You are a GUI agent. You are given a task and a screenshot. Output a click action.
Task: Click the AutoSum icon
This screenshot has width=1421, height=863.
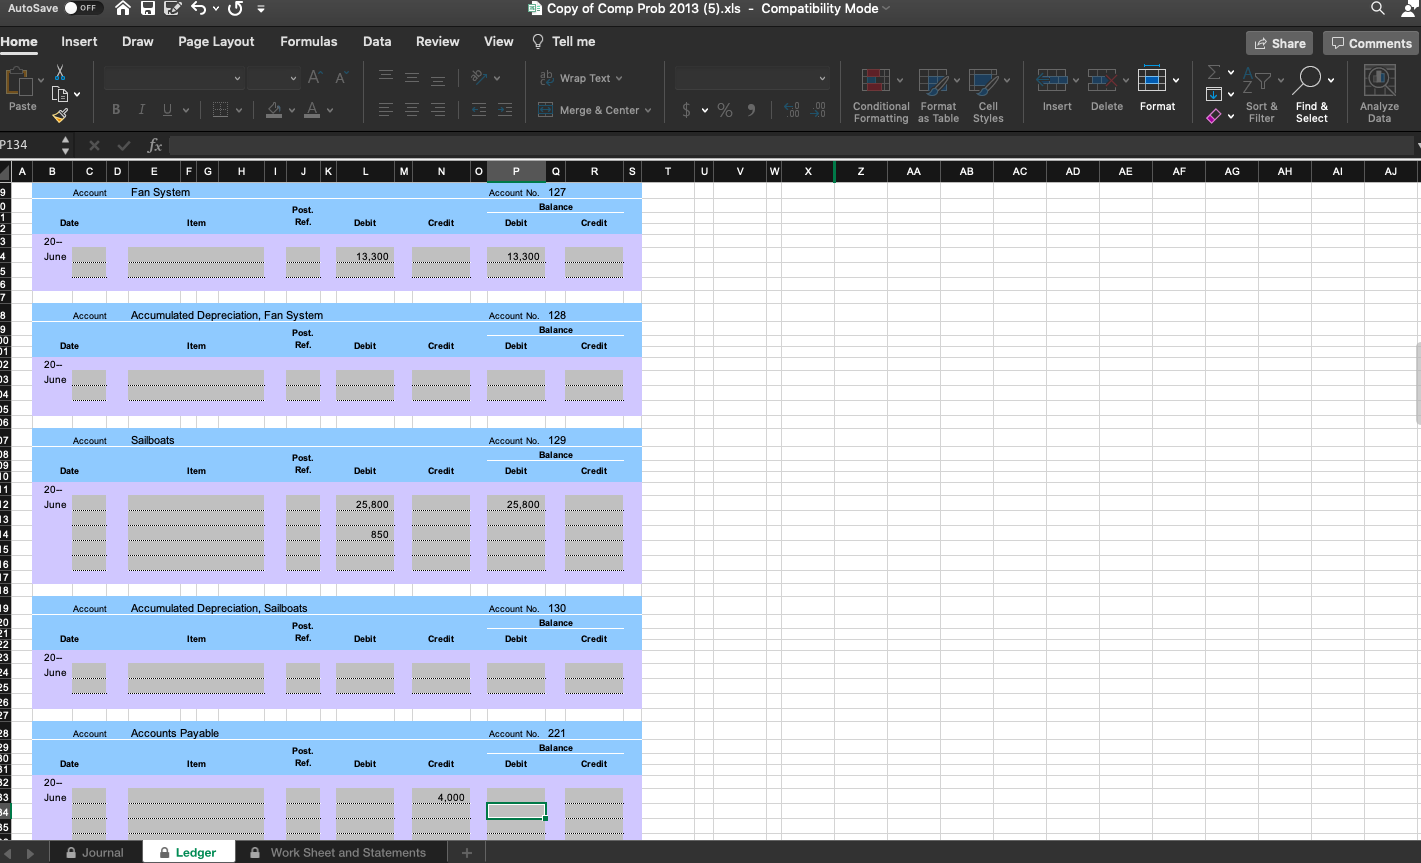click(x=1214, y=70)
